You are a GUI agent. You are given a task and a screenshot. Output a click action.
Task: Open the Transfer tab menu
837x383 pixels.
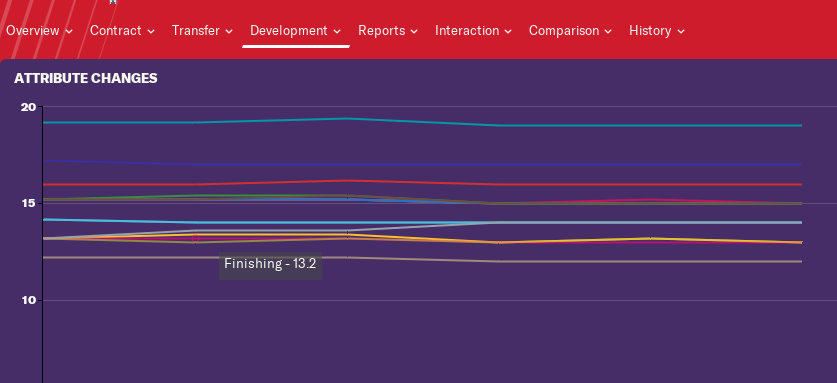point(202,31)
